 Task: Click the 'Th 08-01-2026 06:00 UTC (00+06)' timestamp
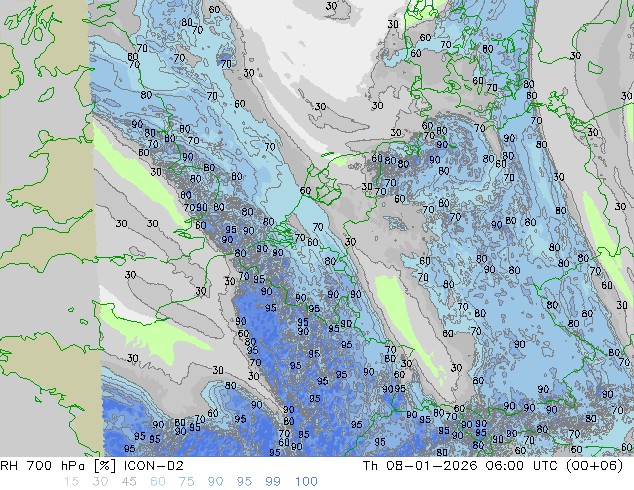[x=493, y=466]
